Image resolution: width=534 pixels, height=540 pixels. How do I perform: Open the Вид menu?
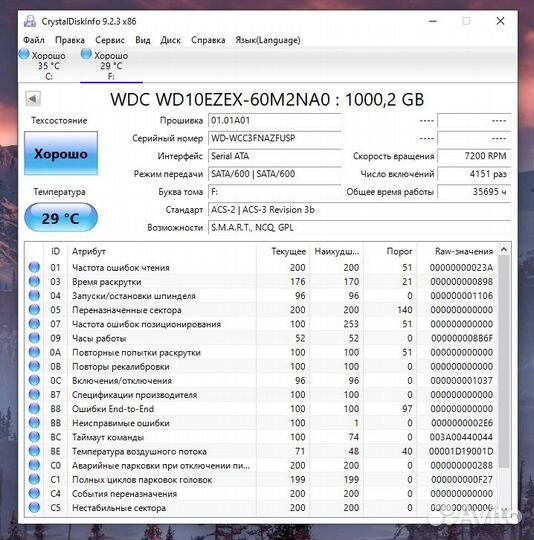pos(143,40)
